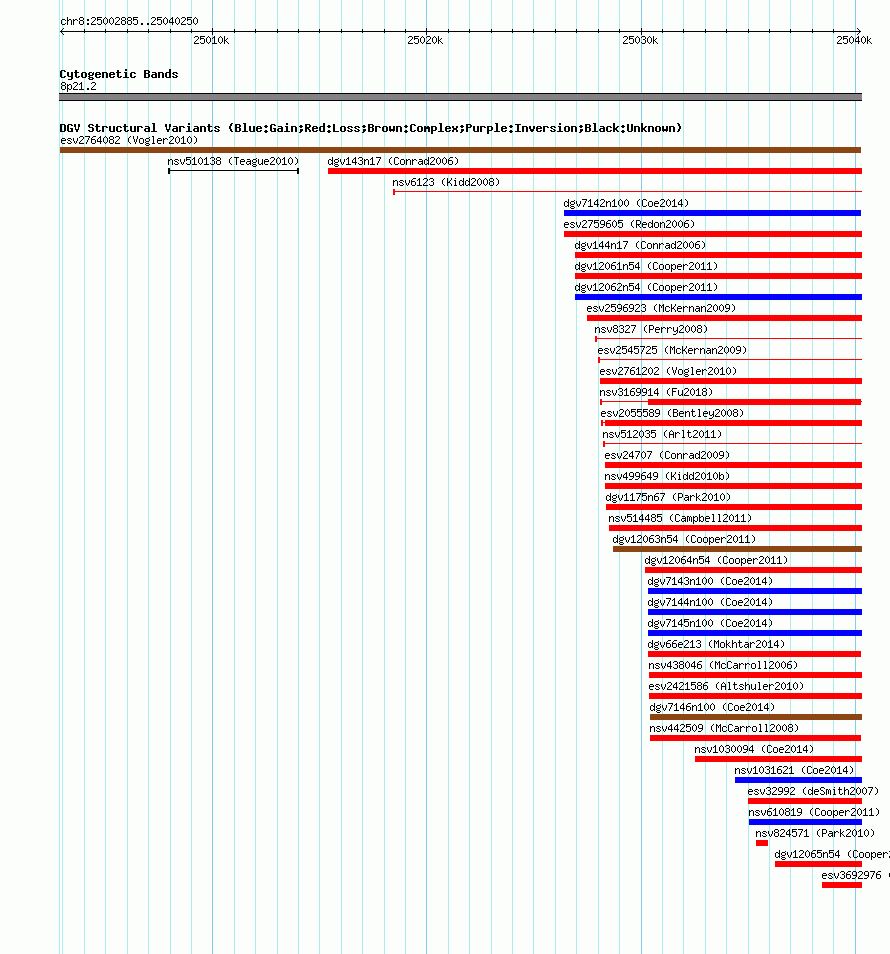Open nsv442509 (McCarroll2008) label
890x954 pixels.
pyautogui.click(x=725, y=728)
